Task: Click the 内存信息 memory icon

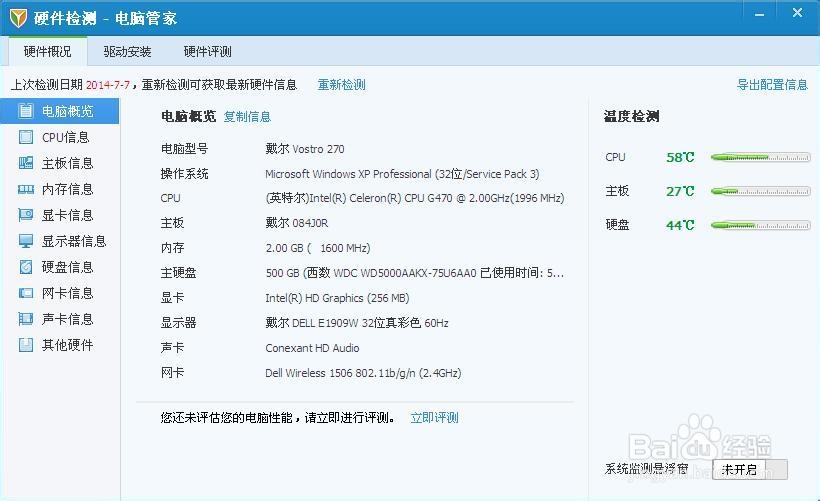Action: click(x=26, y=189)
